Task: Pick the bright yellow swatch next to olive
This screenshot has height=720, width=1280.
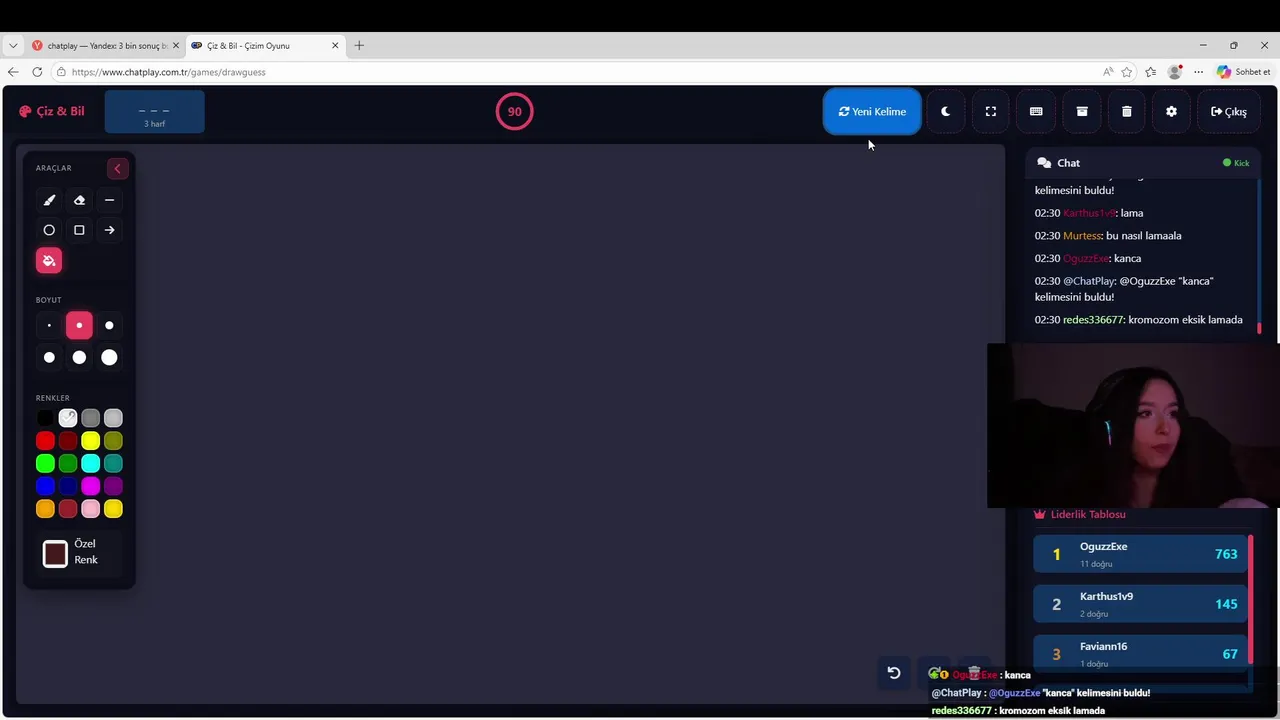Action: tap(91, 441)
